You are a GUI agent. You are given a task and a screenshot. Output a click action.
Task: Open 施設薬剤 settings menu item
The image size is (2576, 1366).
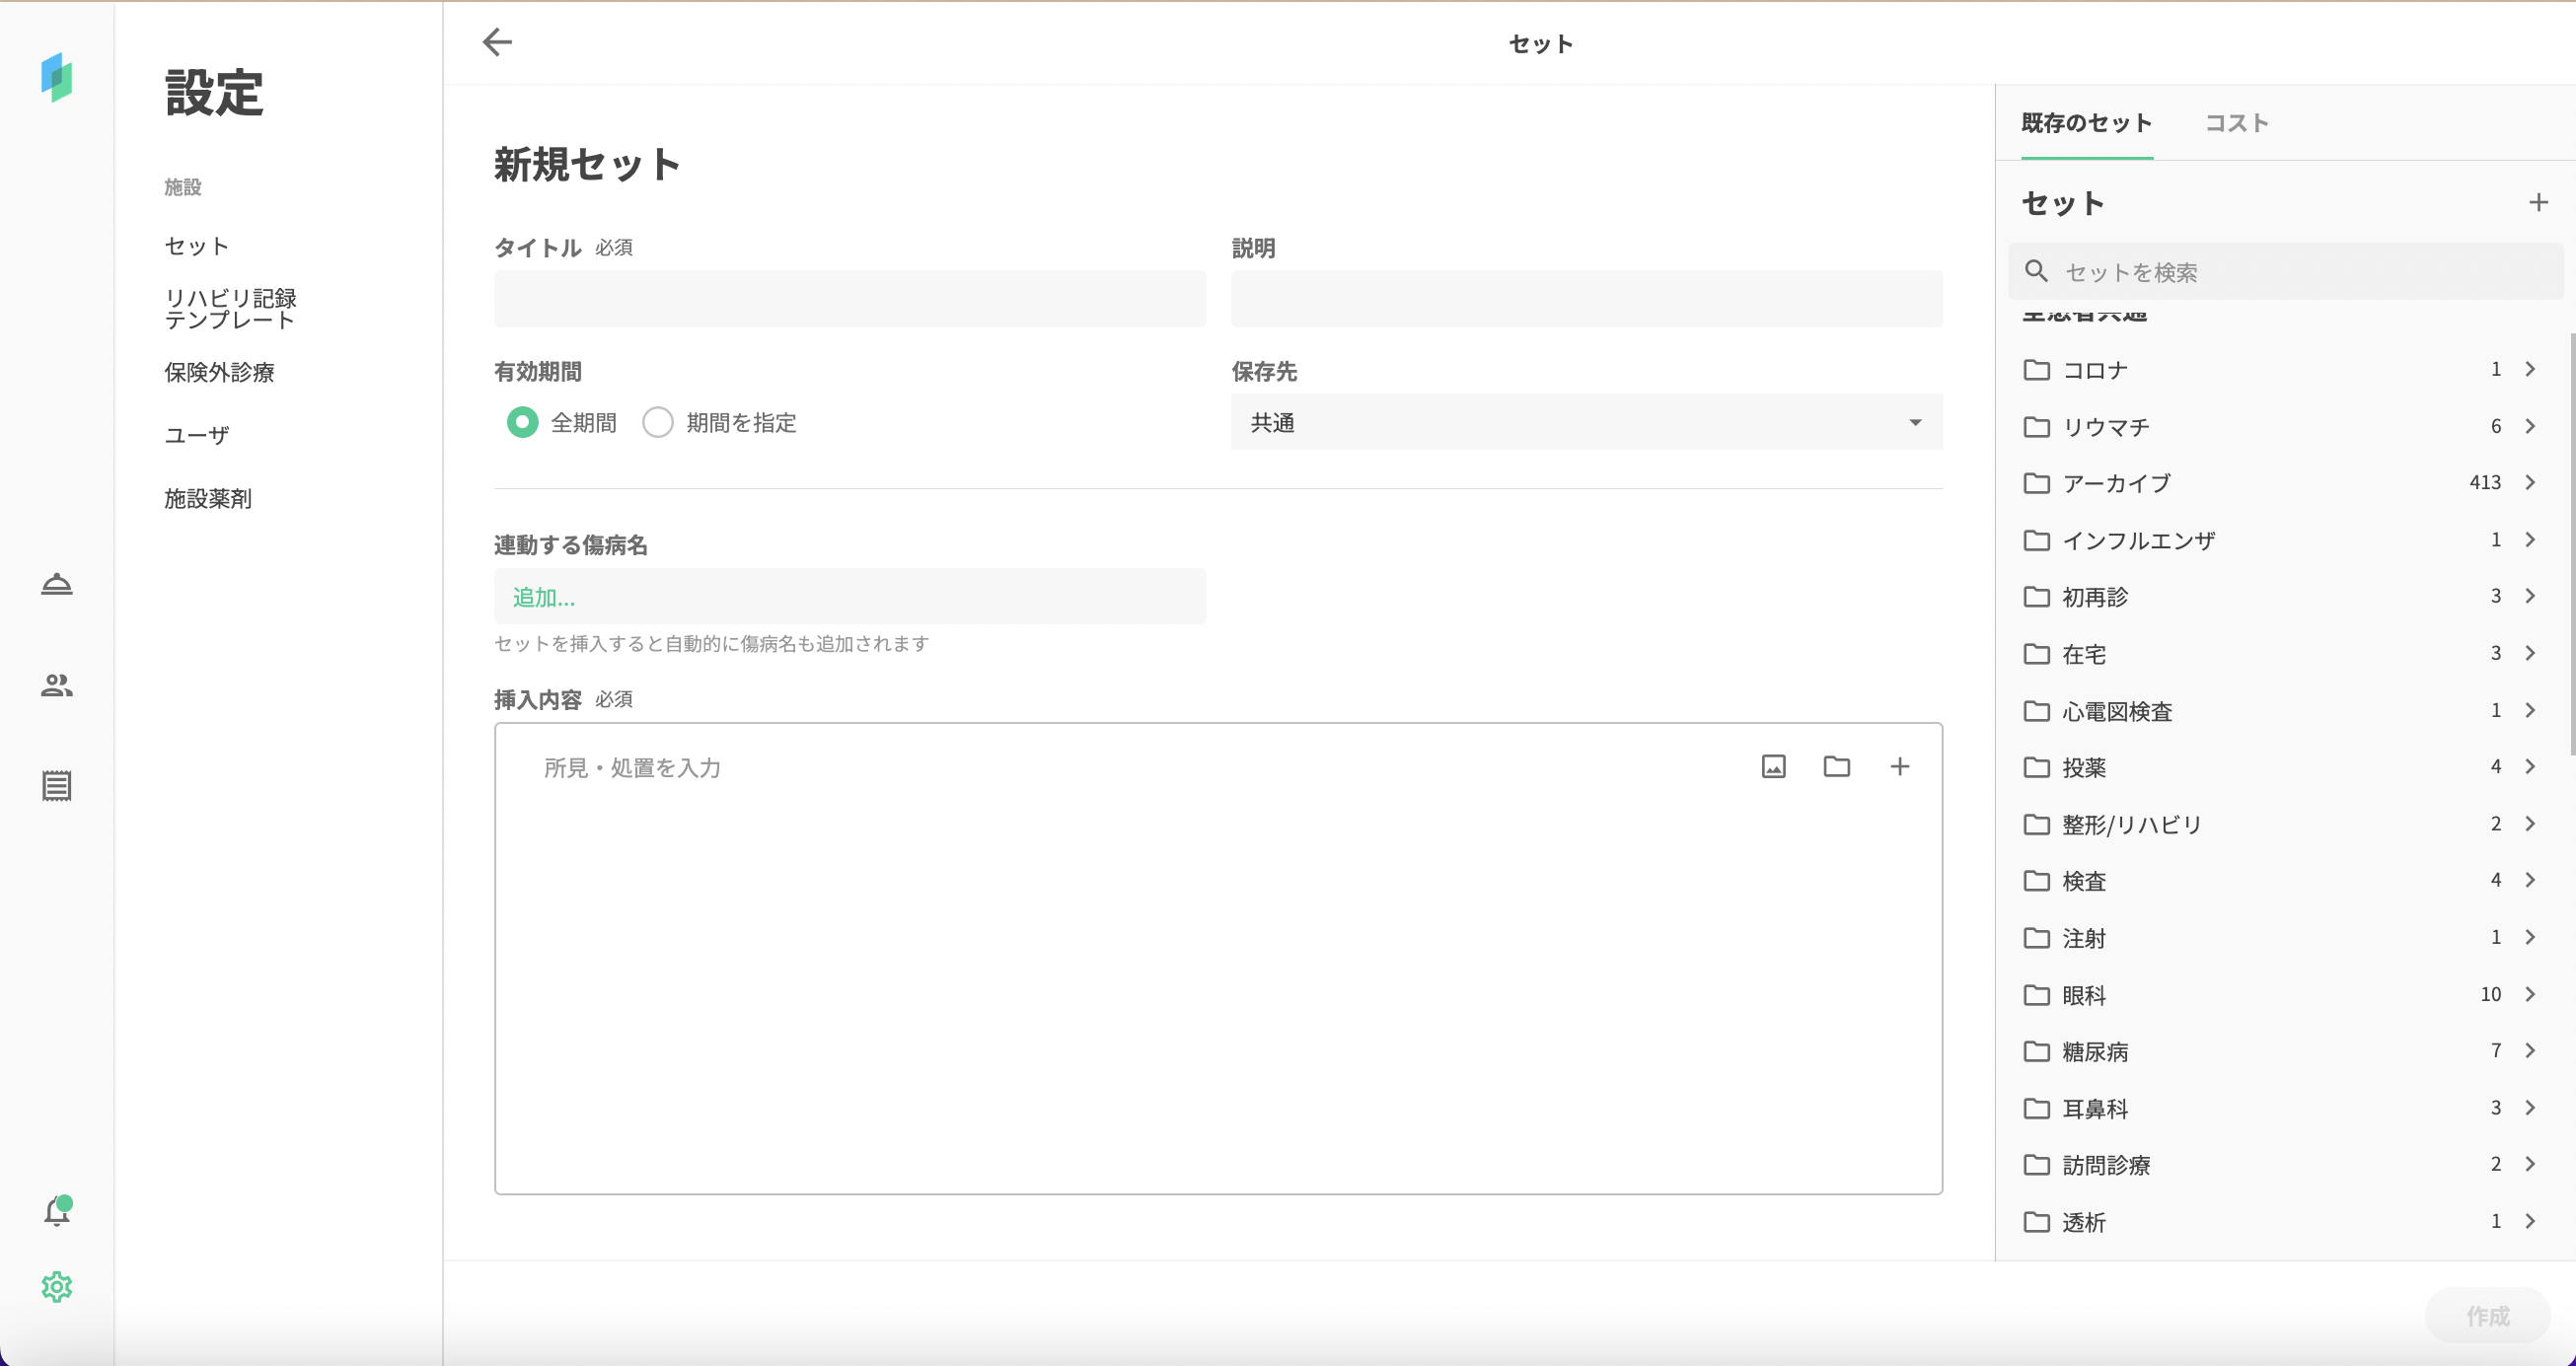(208, 498)
